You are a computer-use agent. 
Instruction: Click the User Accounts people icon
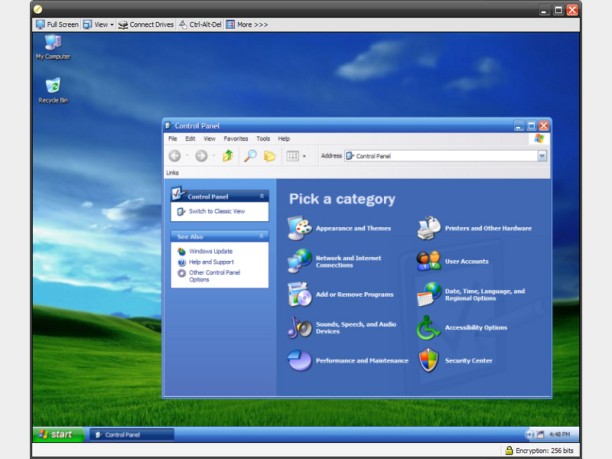pos(429,261)
